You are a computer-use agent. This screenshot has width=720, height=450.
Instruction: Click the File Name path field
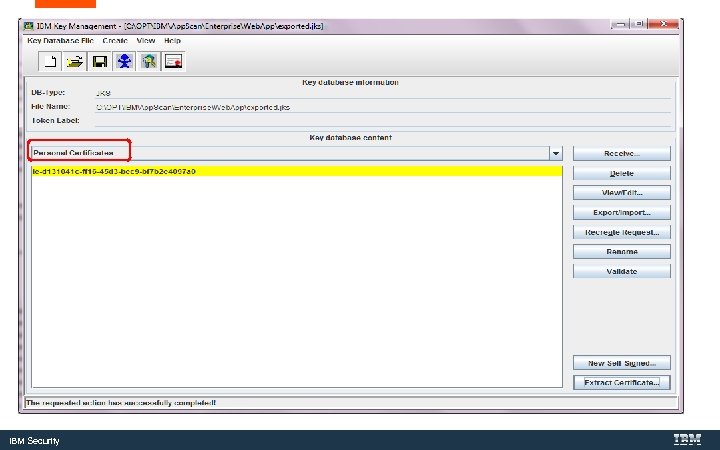click(382, 107)
